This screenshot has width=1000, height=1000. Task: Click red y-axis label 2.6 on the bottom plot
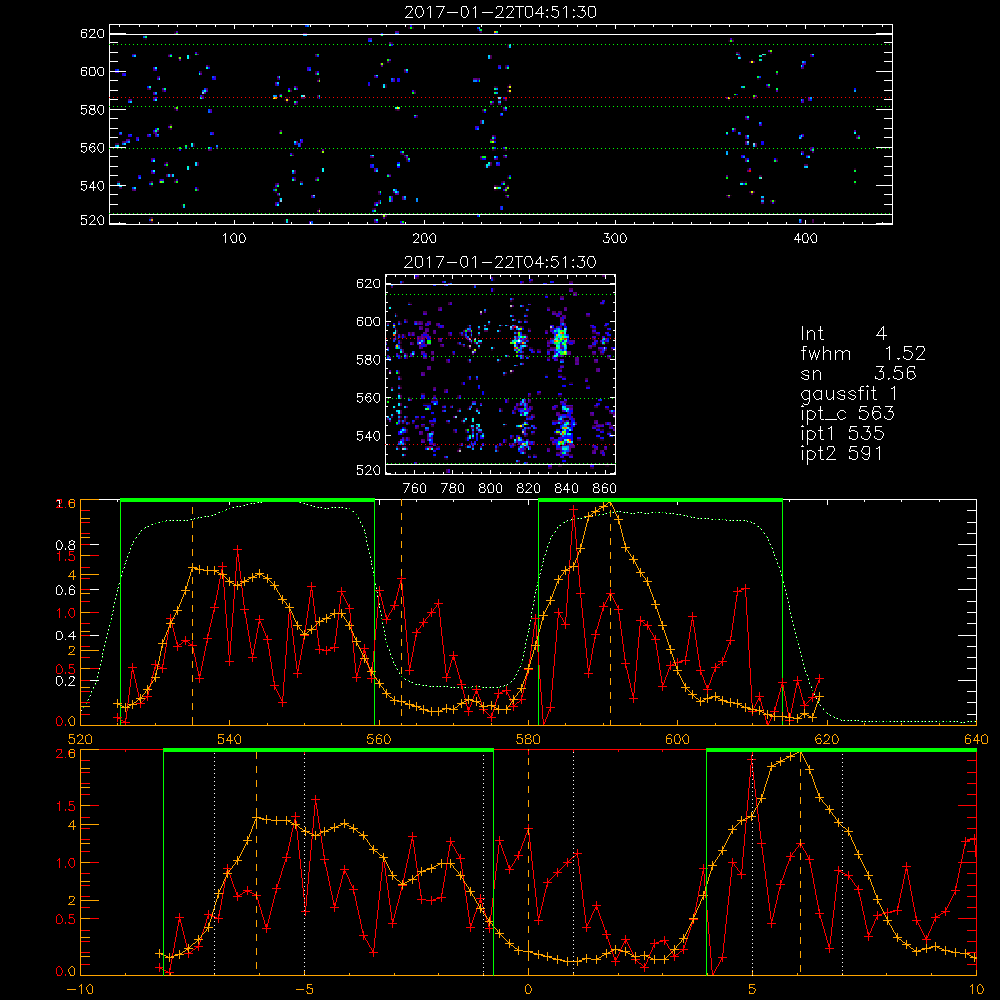pyautogui.click(x=66, y=753)
